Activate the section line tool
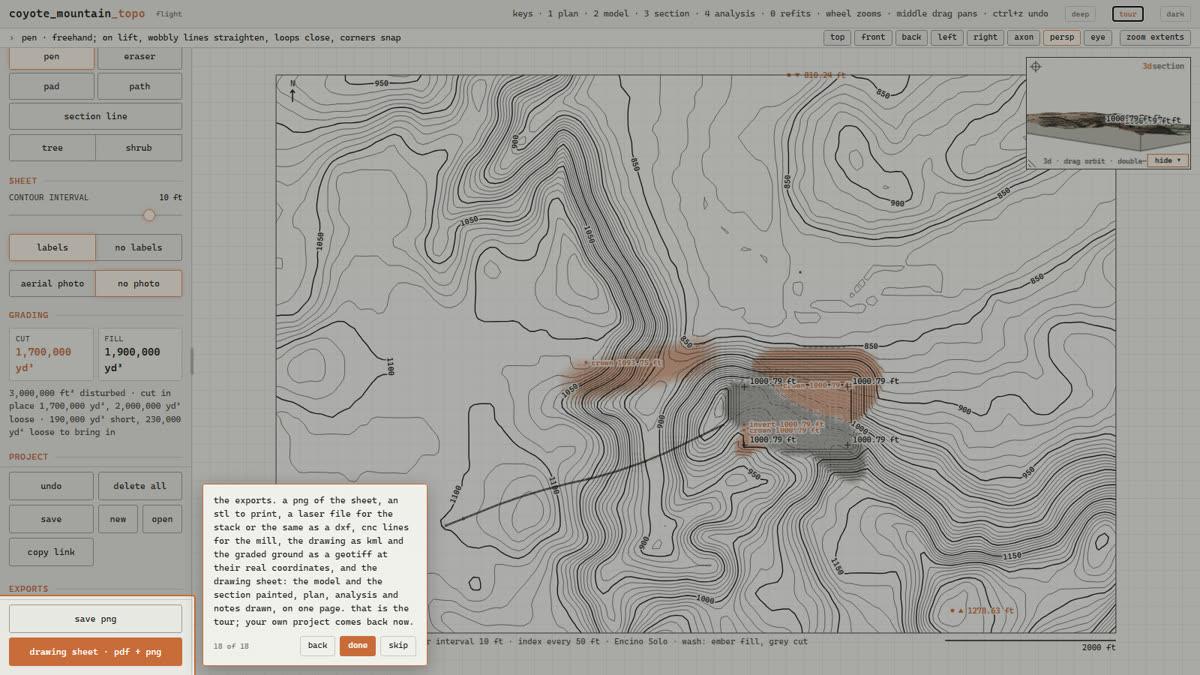Viewport: 1200px width, 675px height. point(95,116)
